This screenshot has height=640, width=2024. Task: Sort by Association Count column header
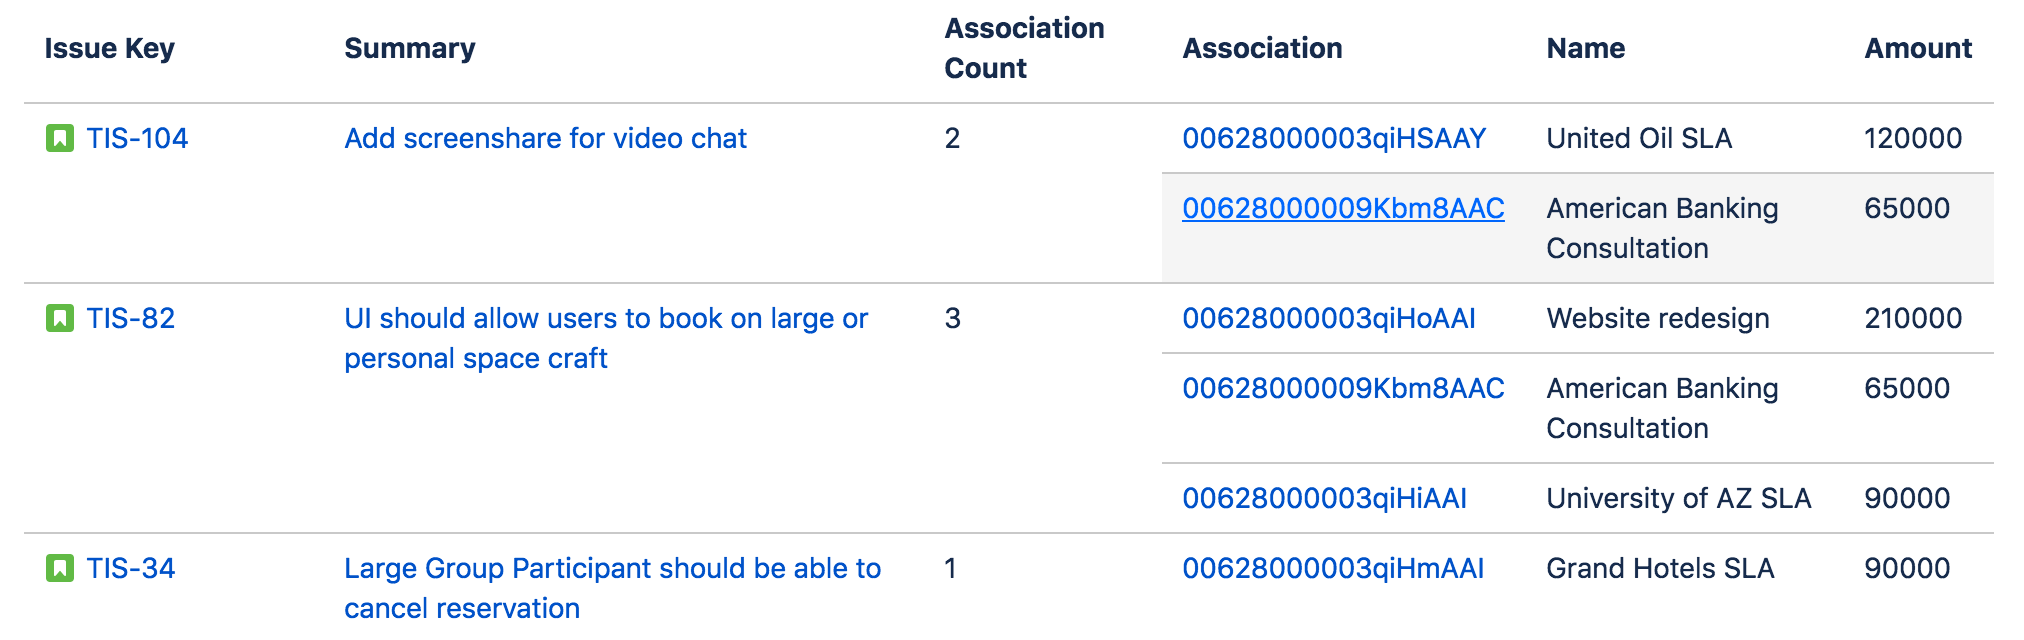coord(1024,48)
